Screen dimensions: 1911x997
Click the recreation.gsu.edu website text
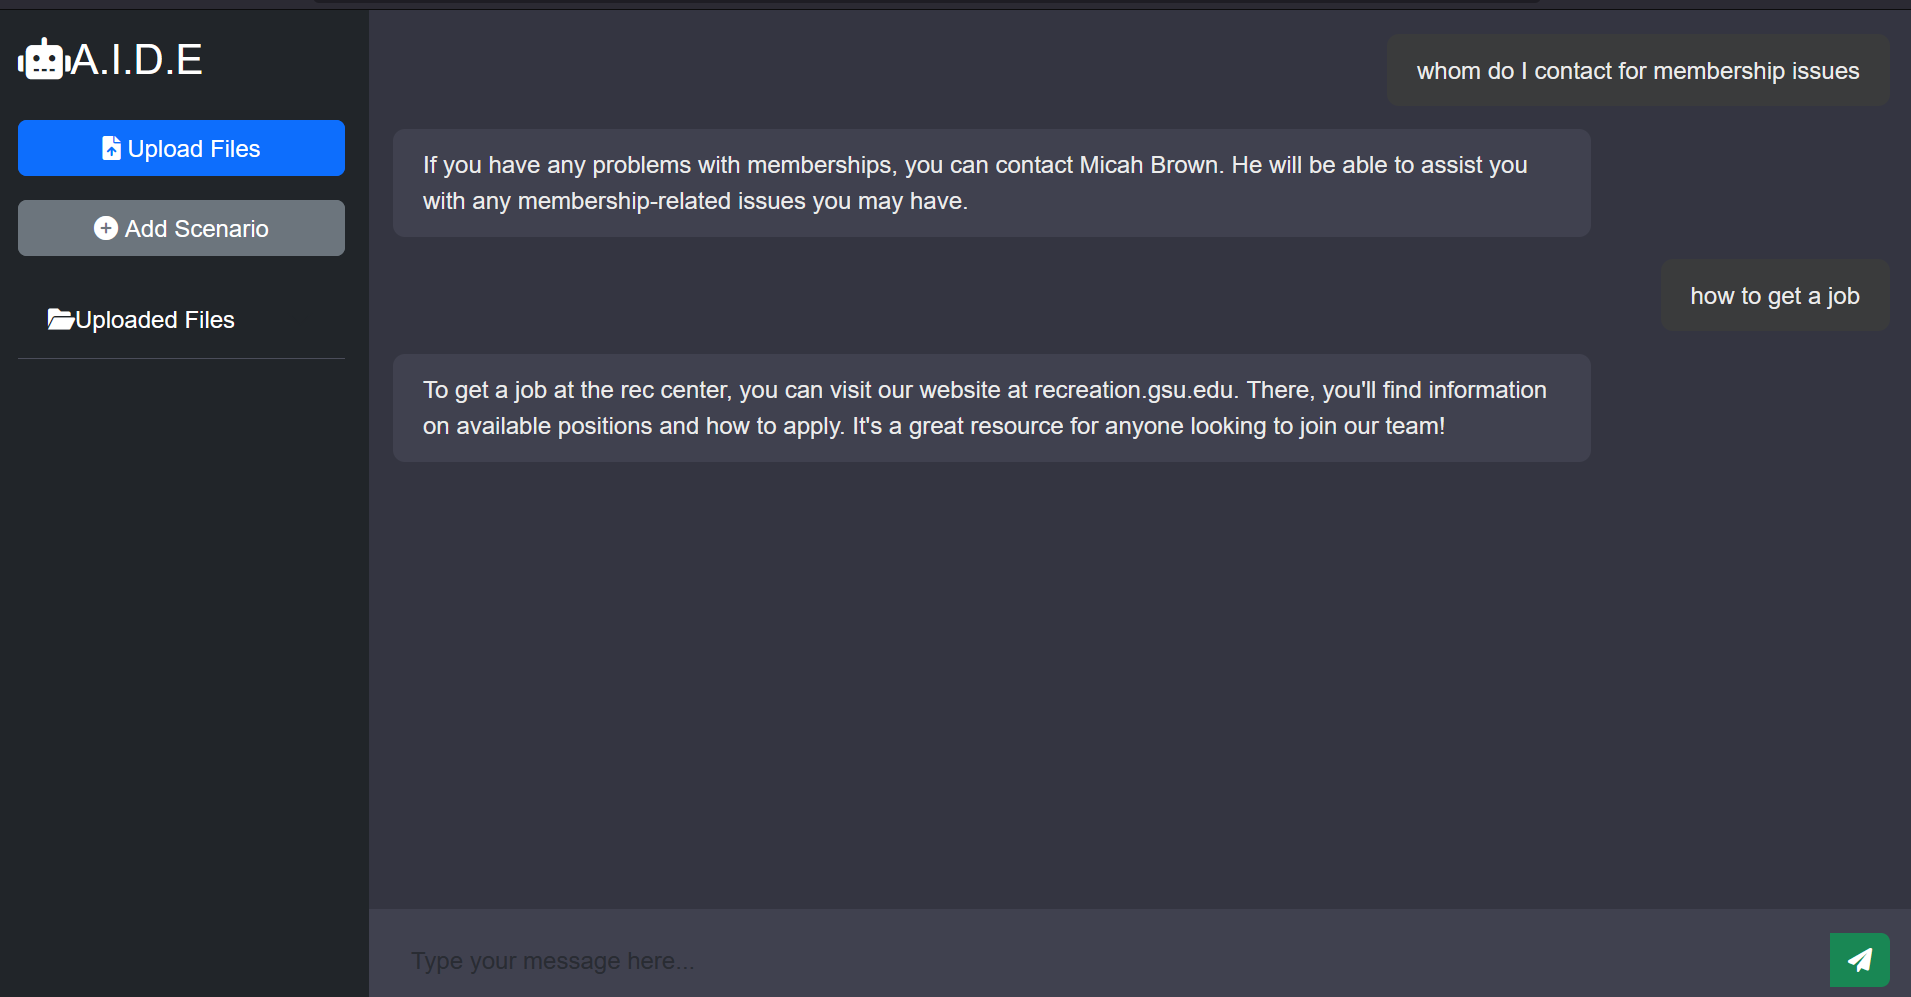pyautogui.click(x=1133, y=390)
